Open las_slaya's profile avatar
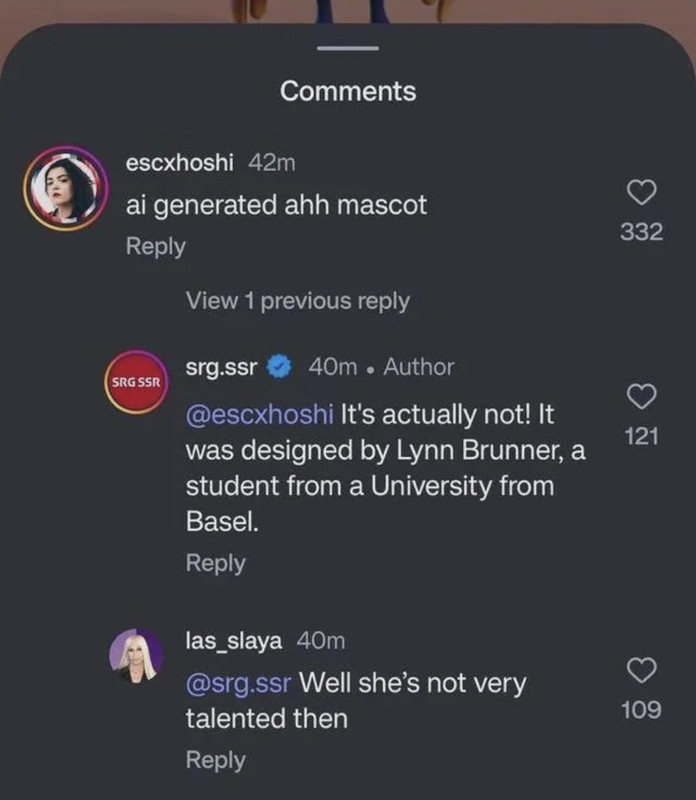The image size is (696, 800). (x=136, y=656)
